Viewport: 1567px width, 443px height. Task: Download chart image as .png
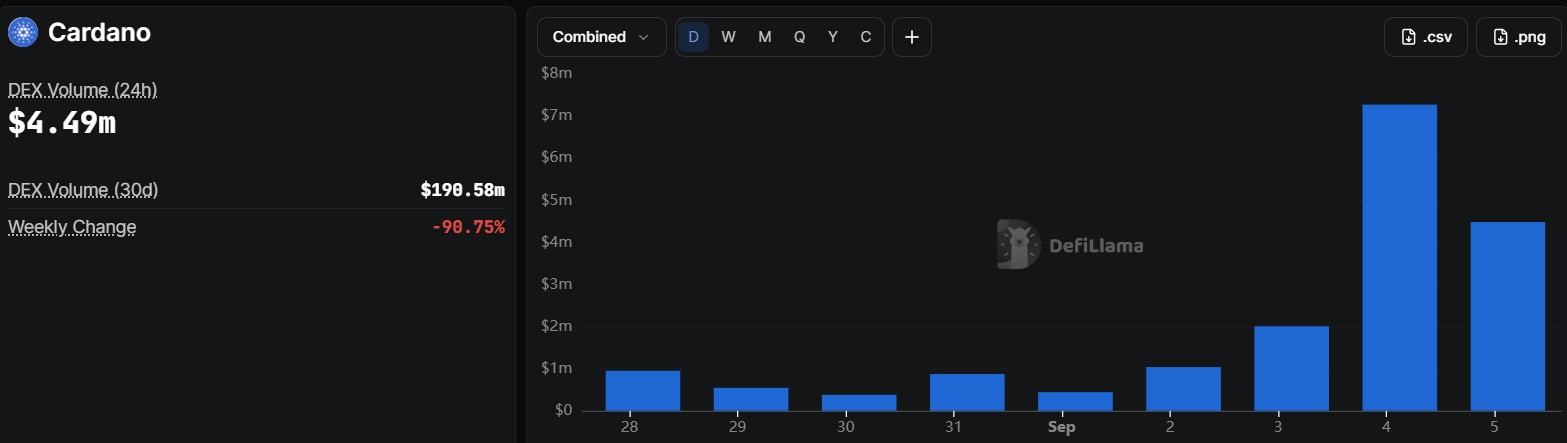coord(1518,37)
